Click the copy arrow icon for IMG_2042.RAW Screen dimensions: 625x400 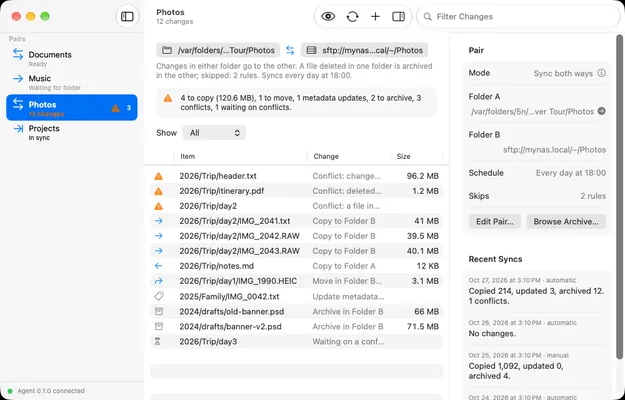(159, 236)
